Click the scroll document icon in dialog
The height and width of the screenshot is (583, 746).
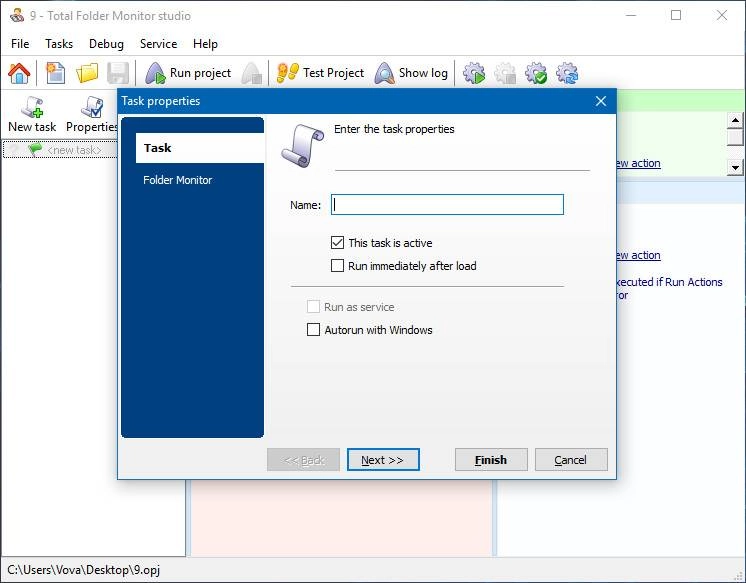(x=303, y=146)
